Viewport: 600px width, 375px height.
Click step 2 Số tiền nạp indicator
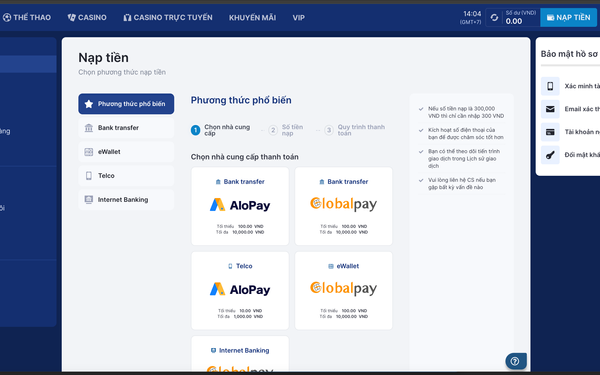(x=286, y=130)
